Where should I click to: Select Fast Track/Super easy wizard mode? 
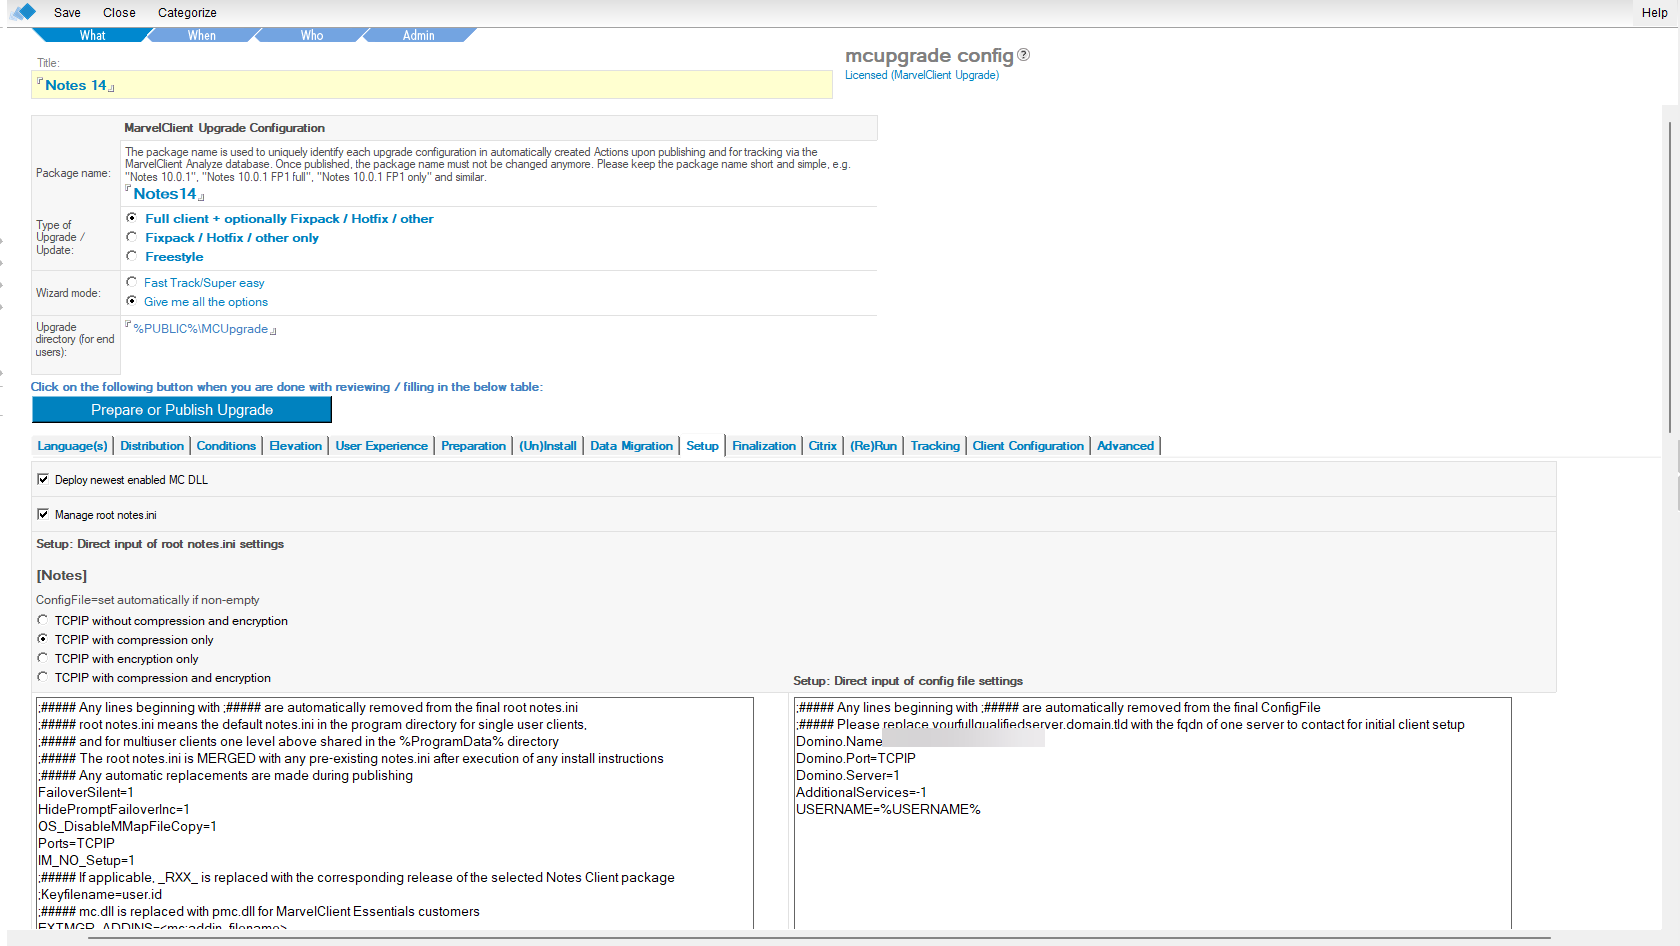coord(131,282)
